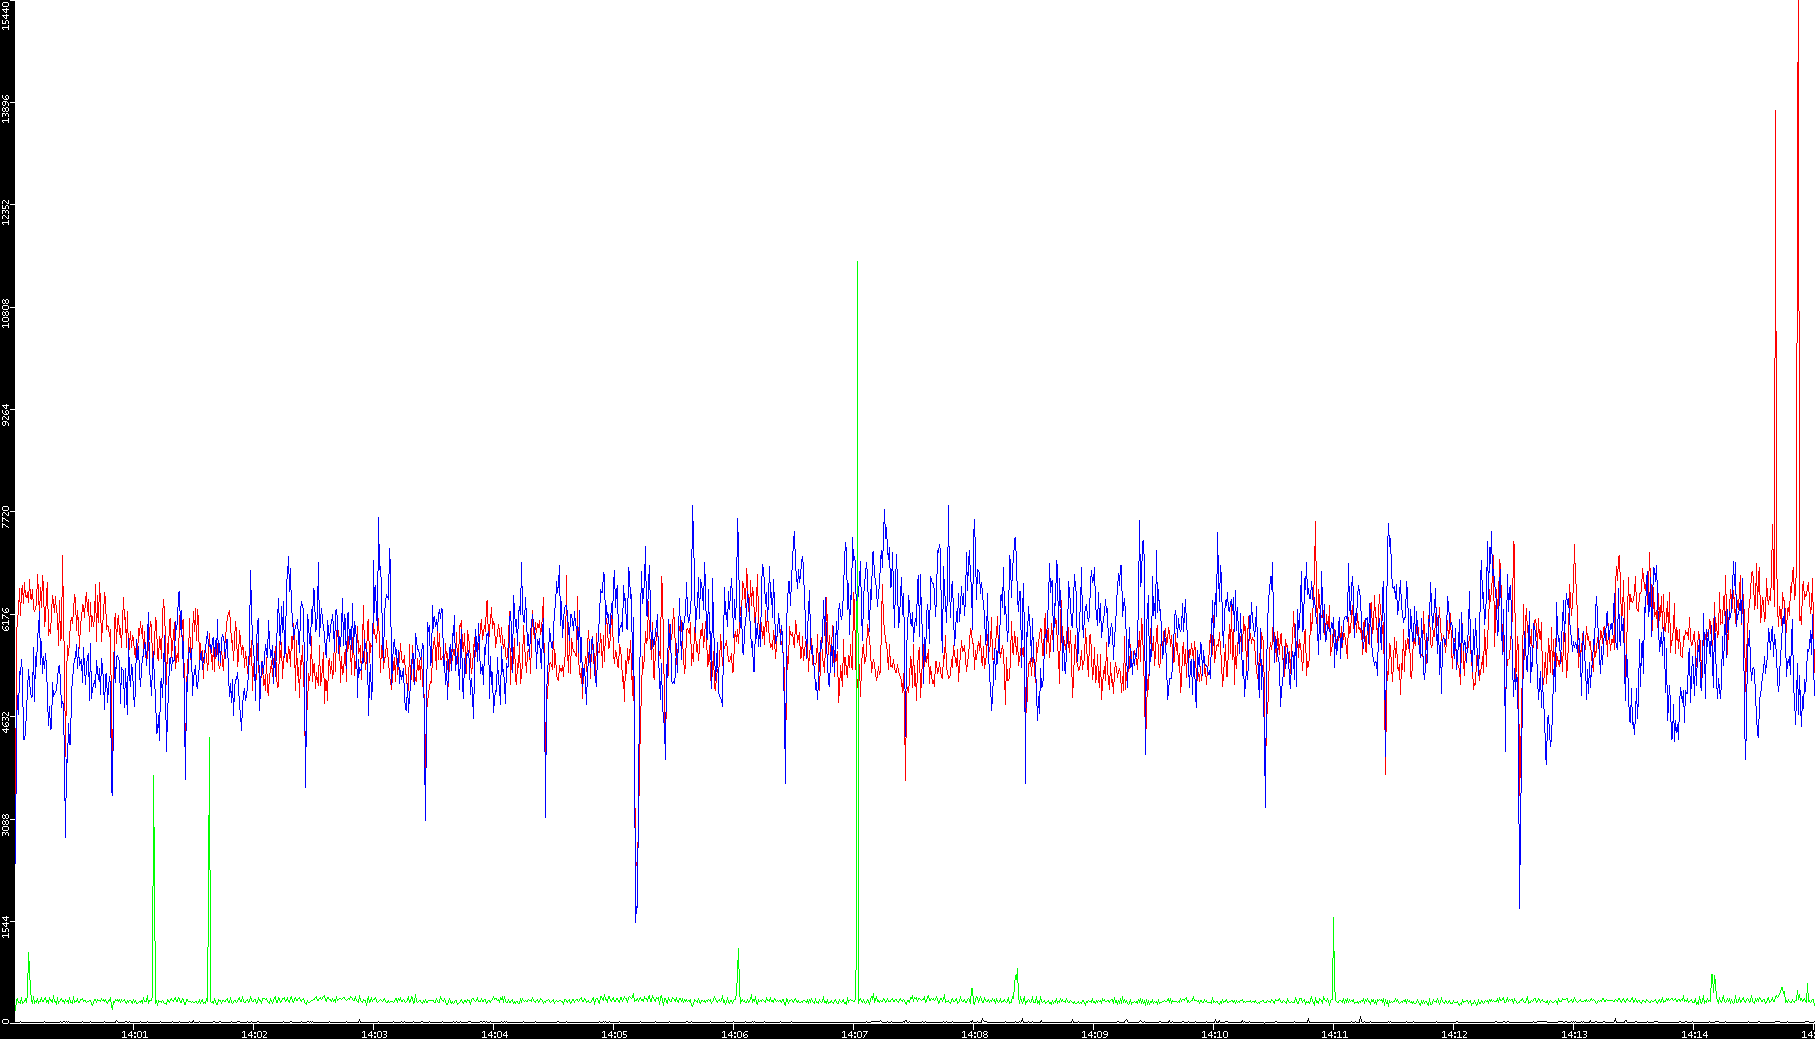
Task: Click the 14:13 time label
Action: tap(1574, 1034)
